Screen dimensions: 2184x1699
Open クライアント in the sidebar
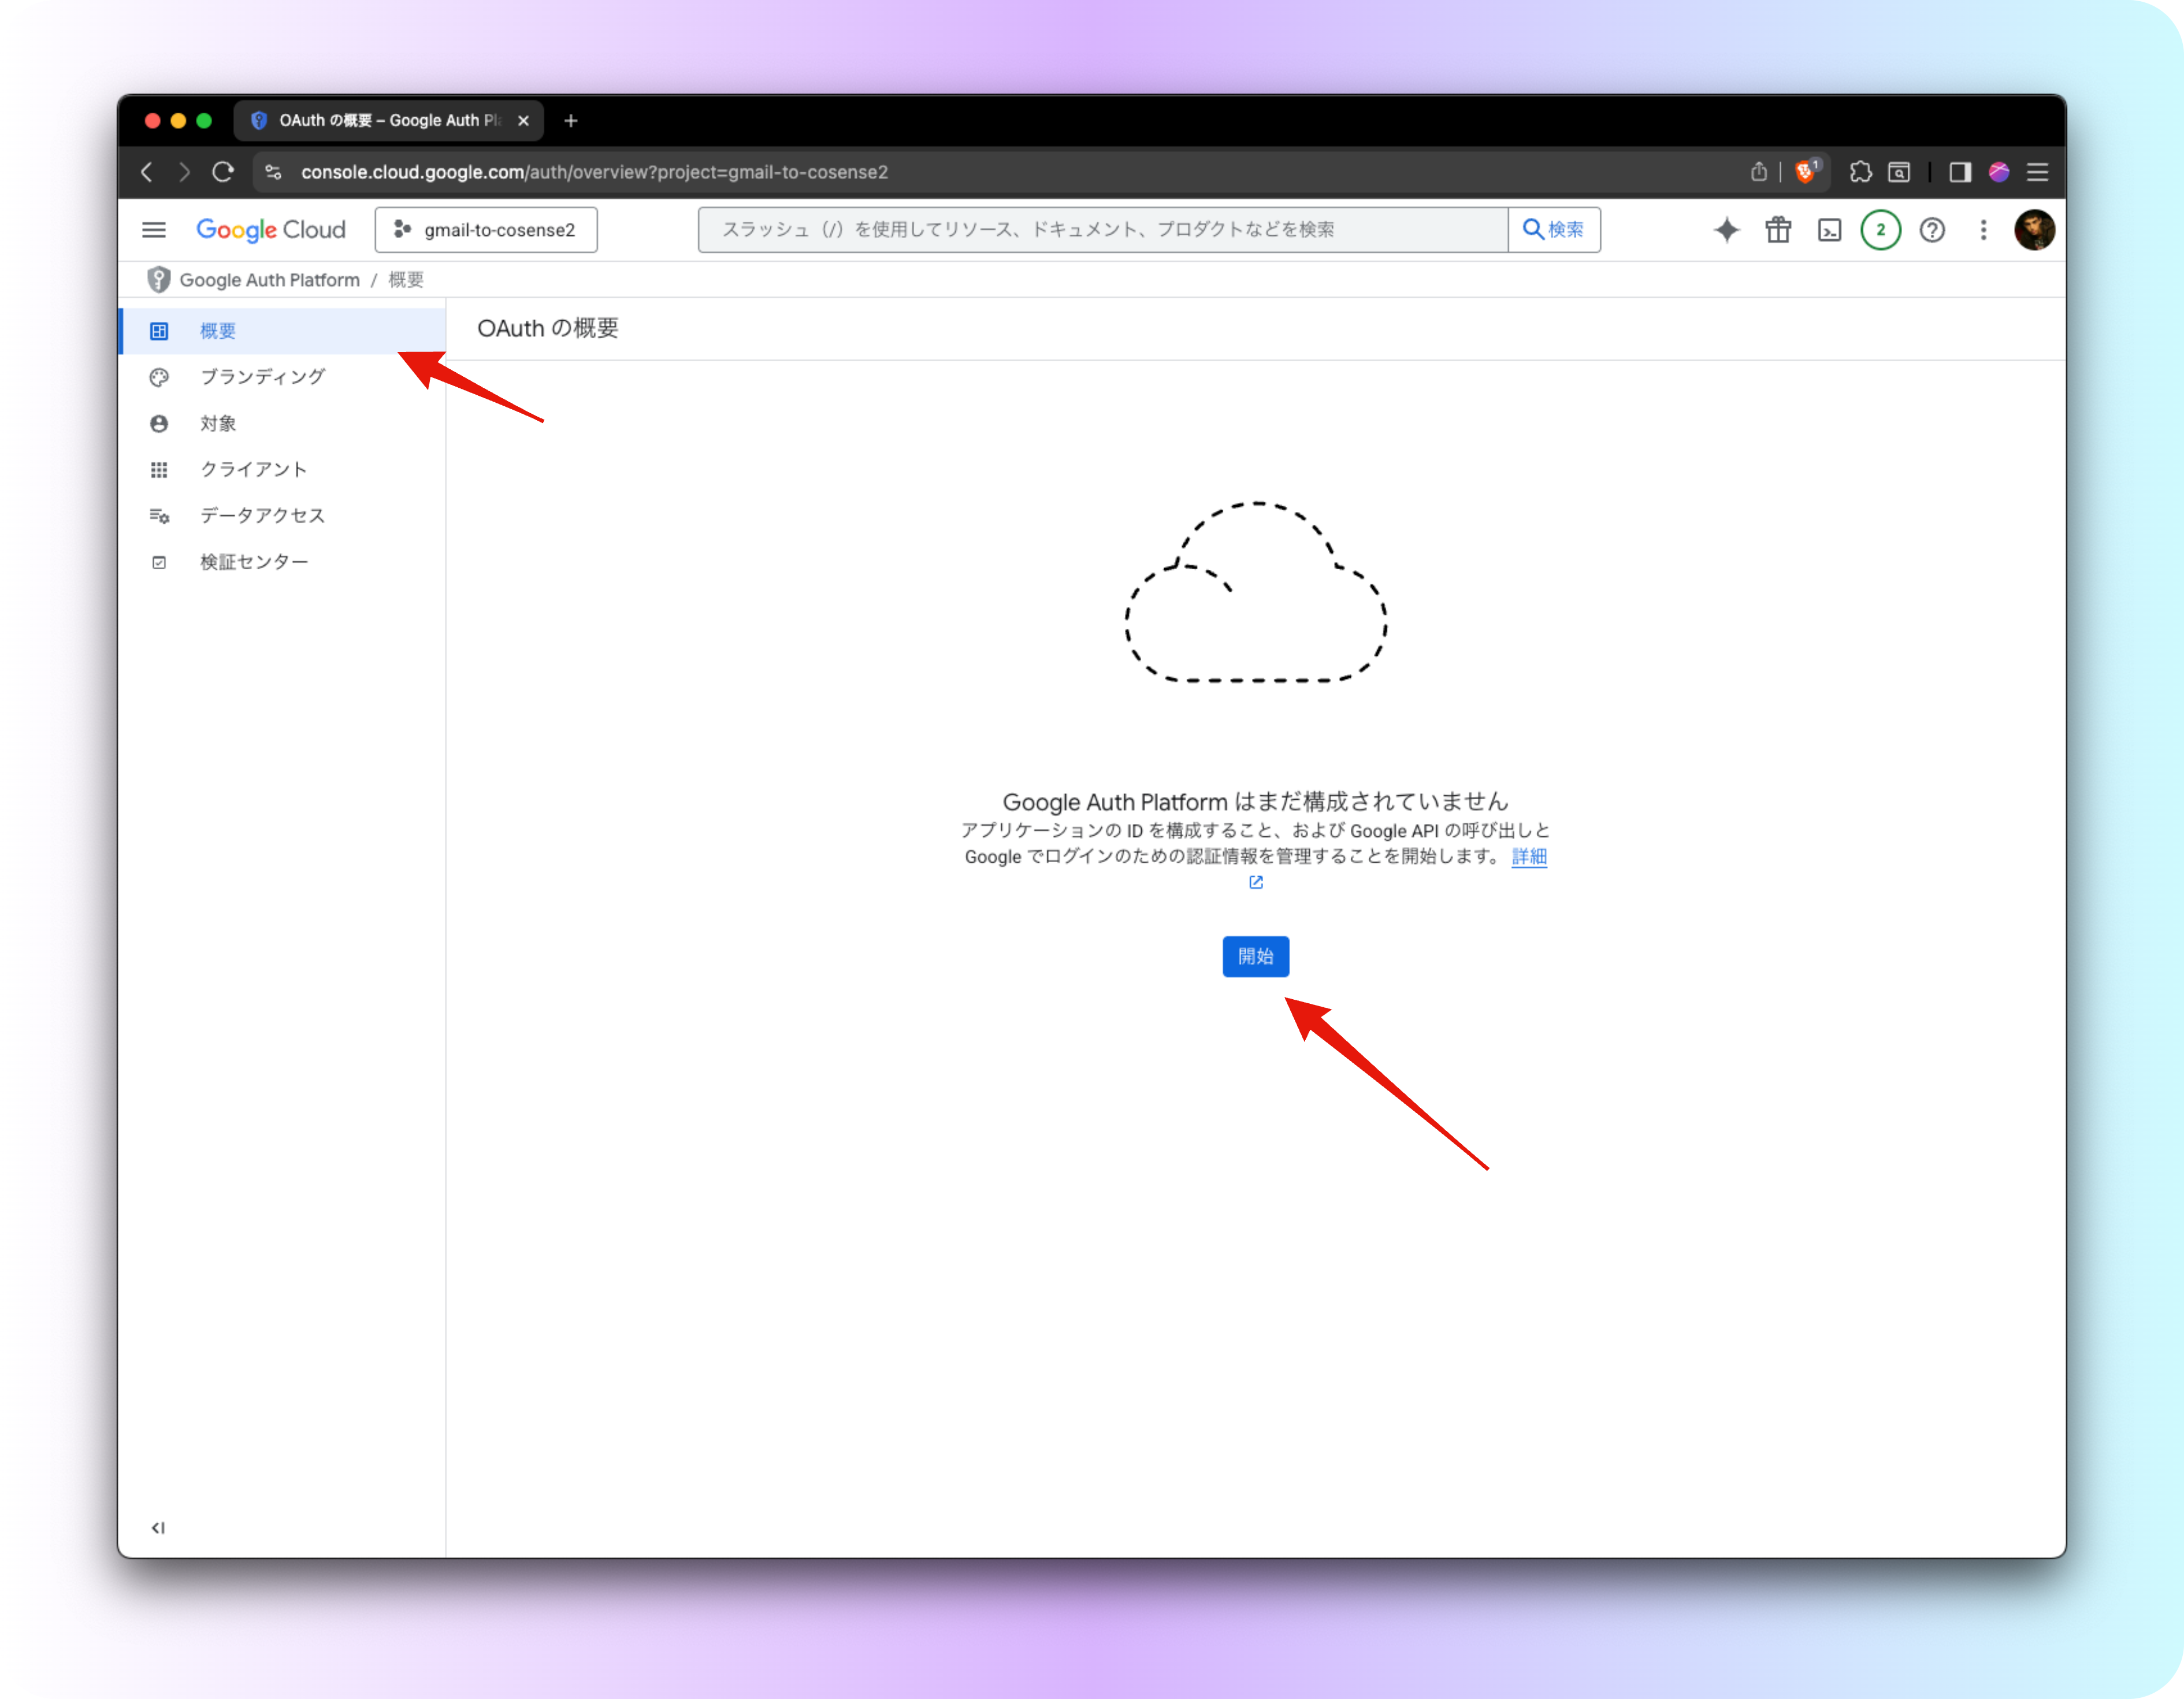tap(283, 470)
